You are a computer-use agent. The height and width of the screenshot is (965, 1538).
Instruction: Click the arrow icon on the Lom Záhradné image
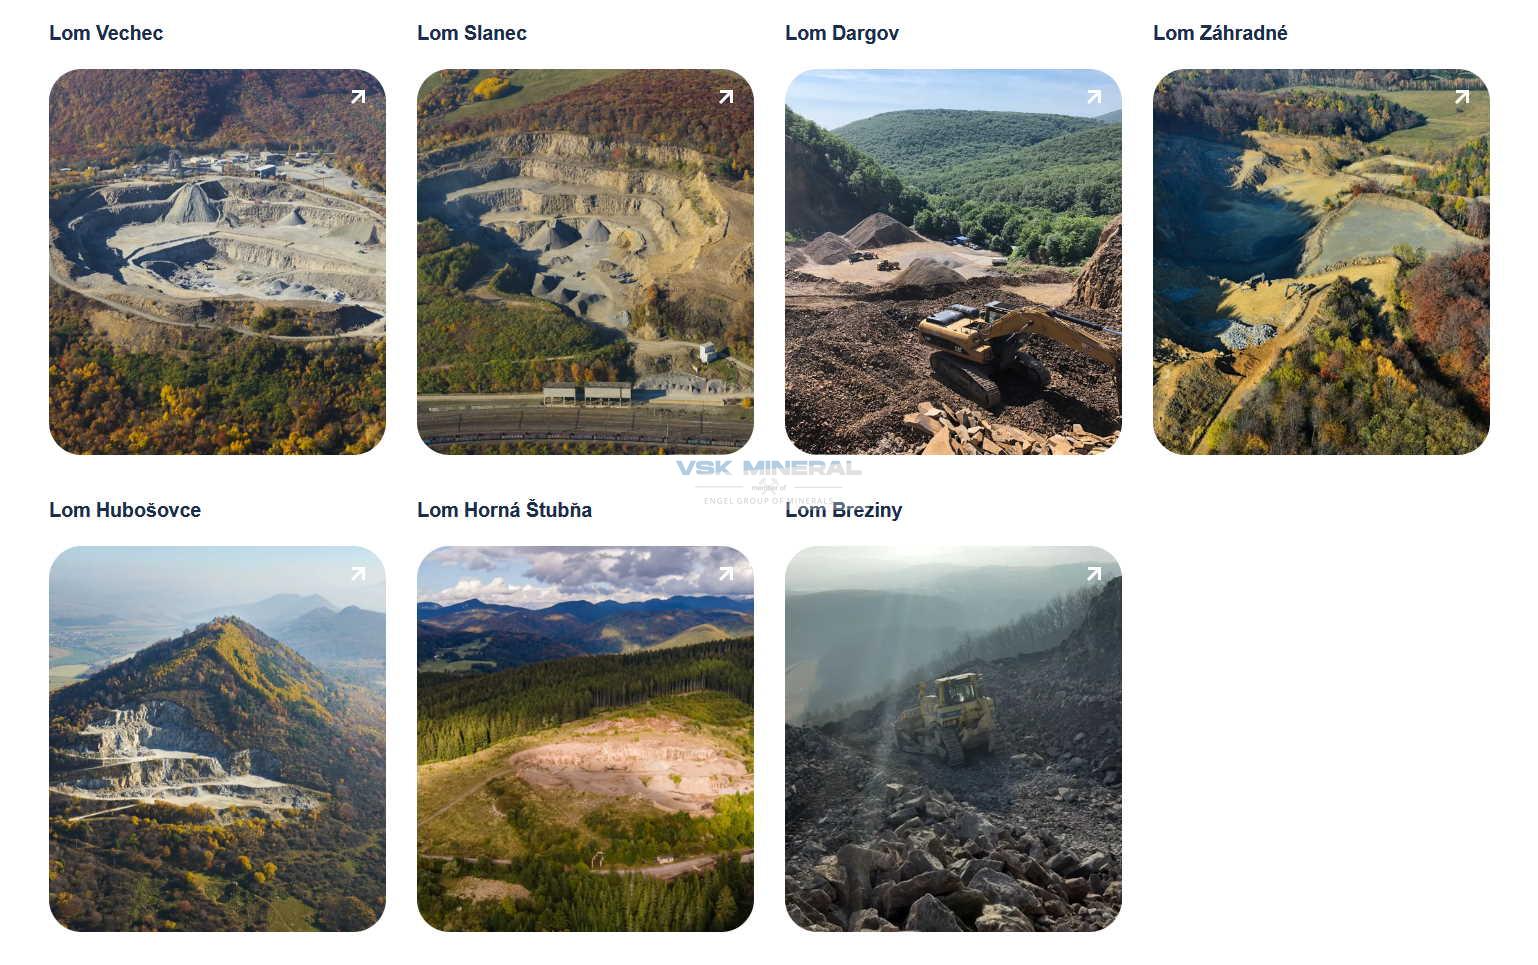pyautogui.click(x=1462, y=97)
